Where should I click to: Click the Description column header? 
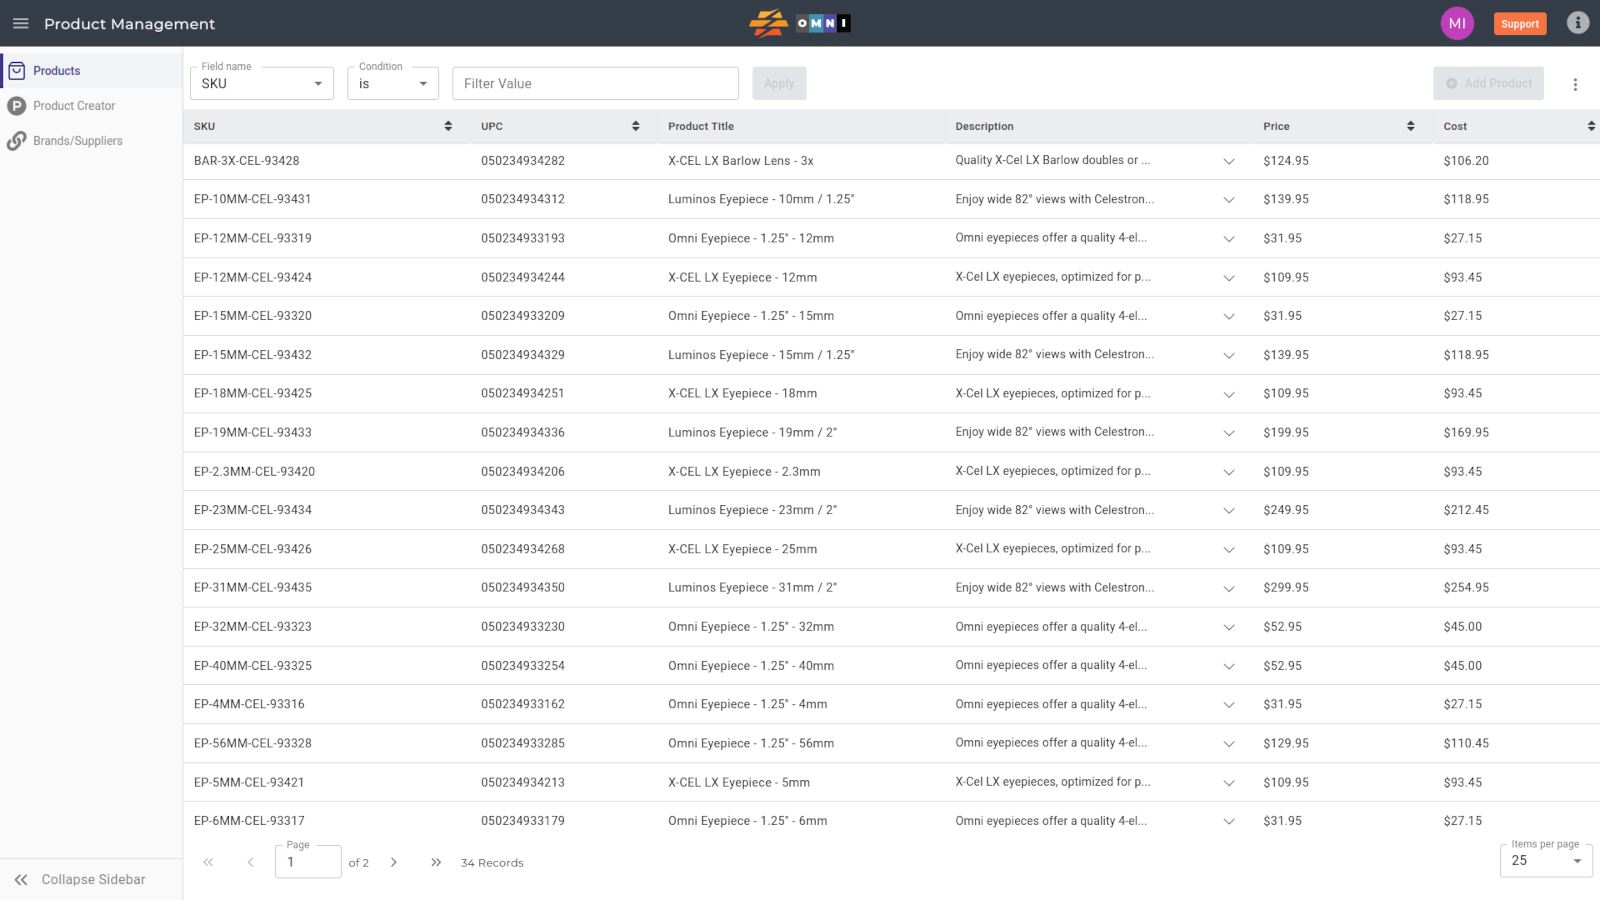click(984, 126)
